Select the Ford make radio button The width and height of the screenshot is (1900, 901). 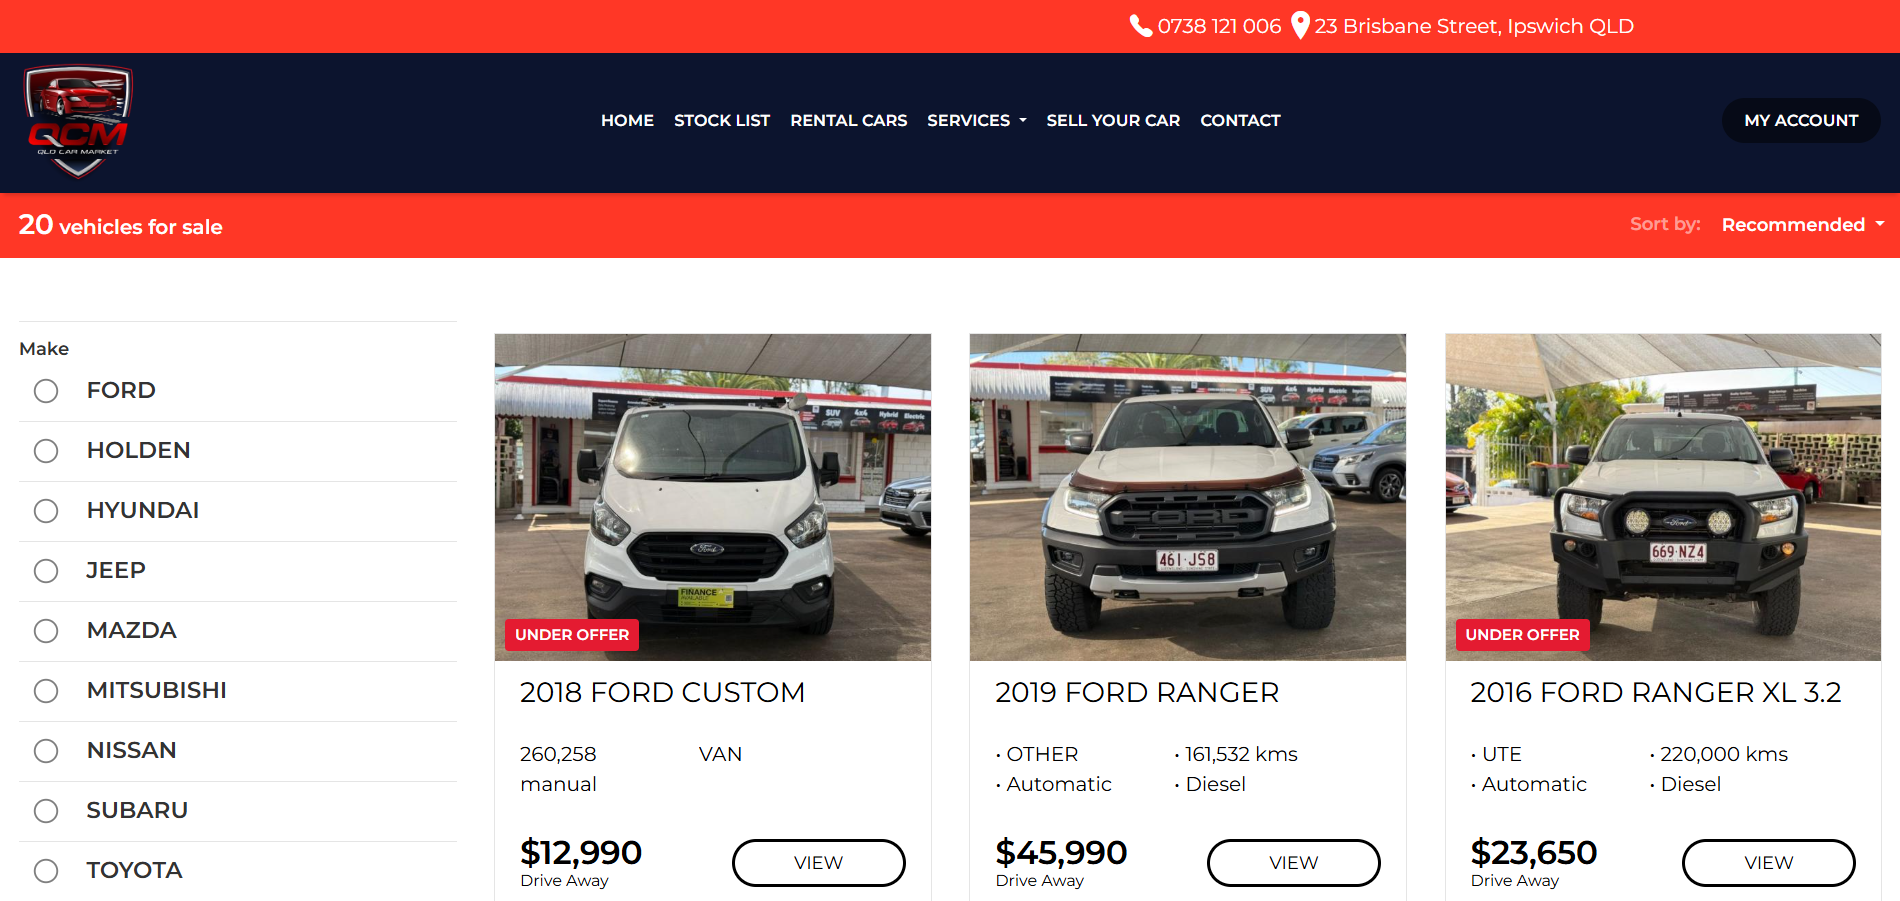(46, 391)
